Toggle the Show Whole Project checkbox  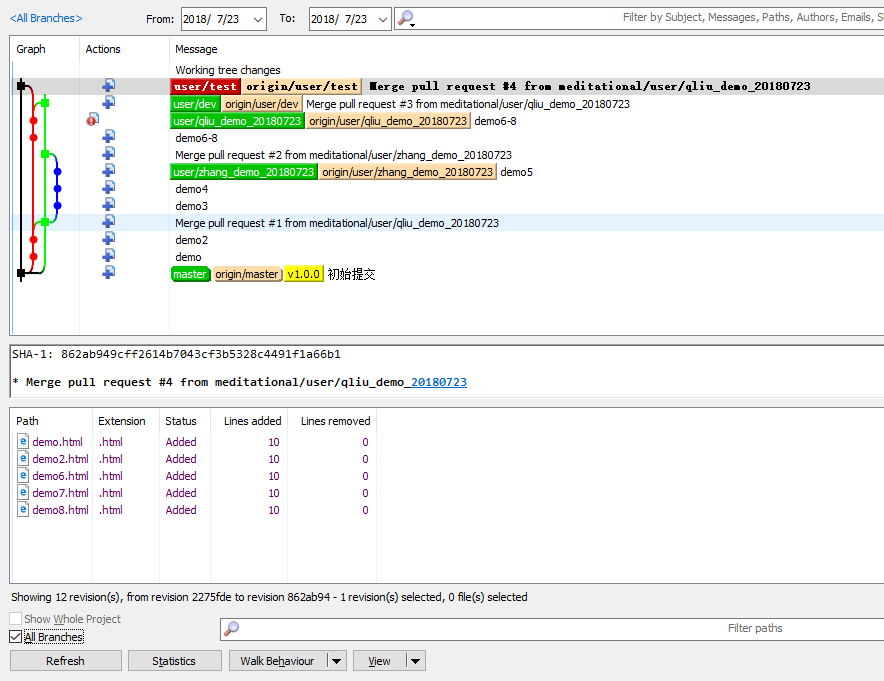(x=15, y=619)
